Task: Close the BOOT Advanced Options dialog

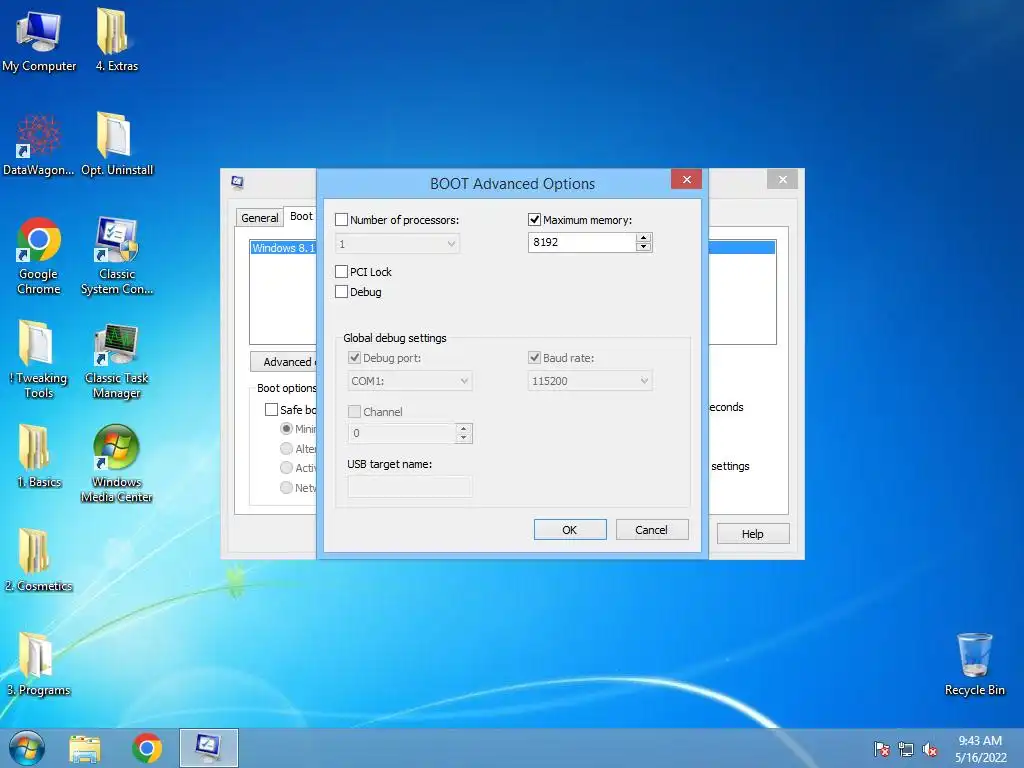Action: point(686,179)
